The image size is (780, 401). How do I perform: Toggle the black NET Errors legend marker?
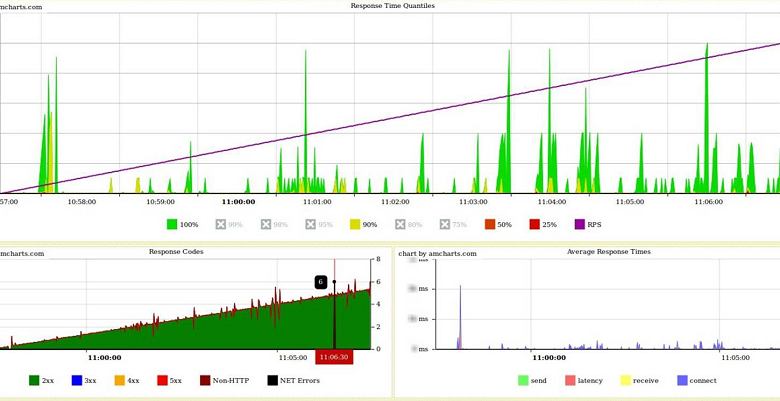[272, 380]
